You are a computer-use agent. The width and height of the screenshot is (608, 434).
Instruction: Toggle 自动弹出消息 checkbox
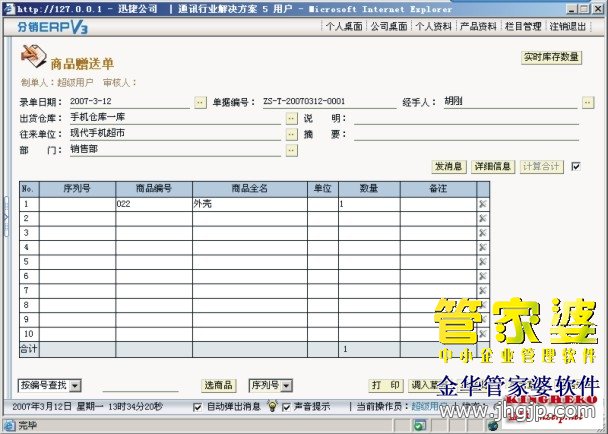197,407
